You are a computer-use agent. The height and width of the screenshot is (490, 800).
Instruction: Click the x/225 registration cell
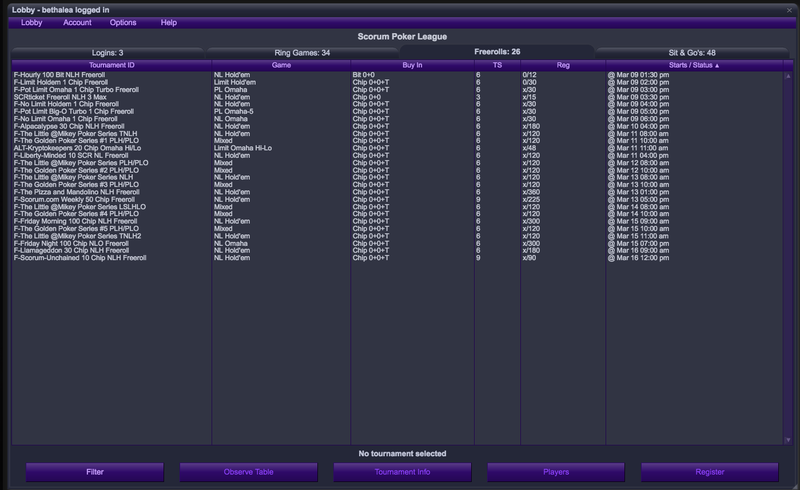[531, 200]
